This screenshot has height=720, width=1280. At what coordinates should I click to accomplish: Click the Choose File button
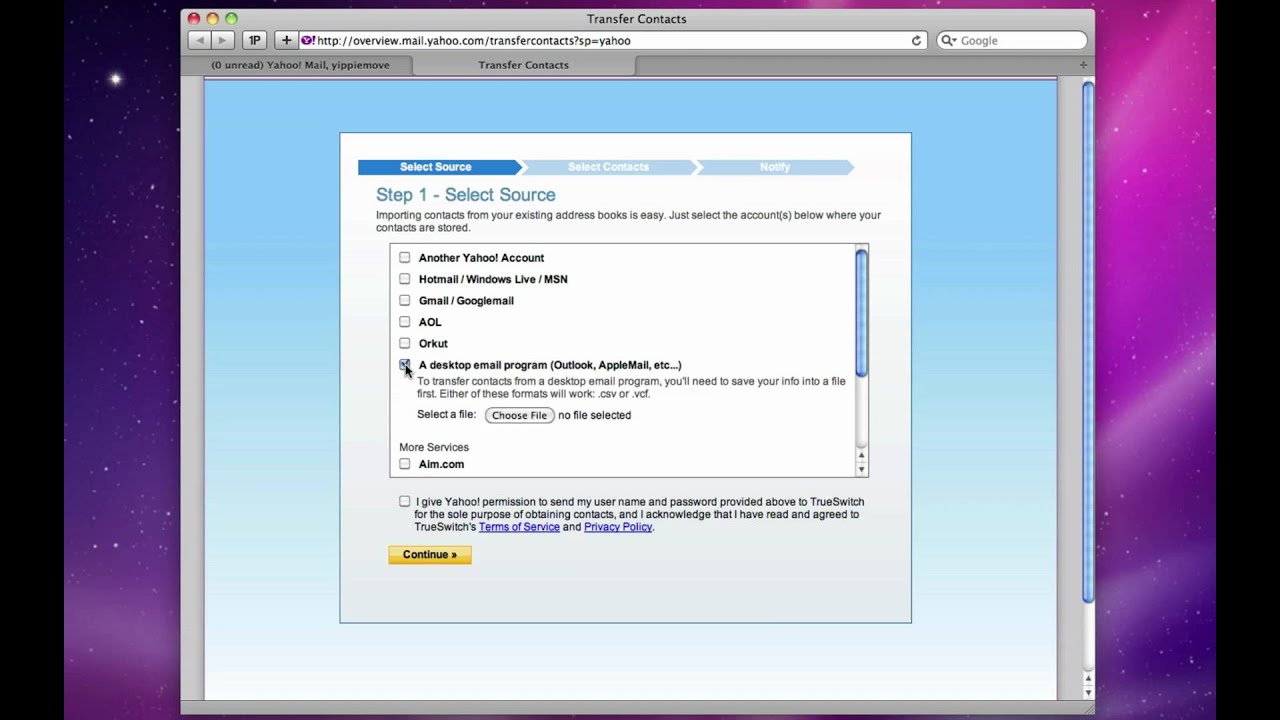[x=519, y=415]
